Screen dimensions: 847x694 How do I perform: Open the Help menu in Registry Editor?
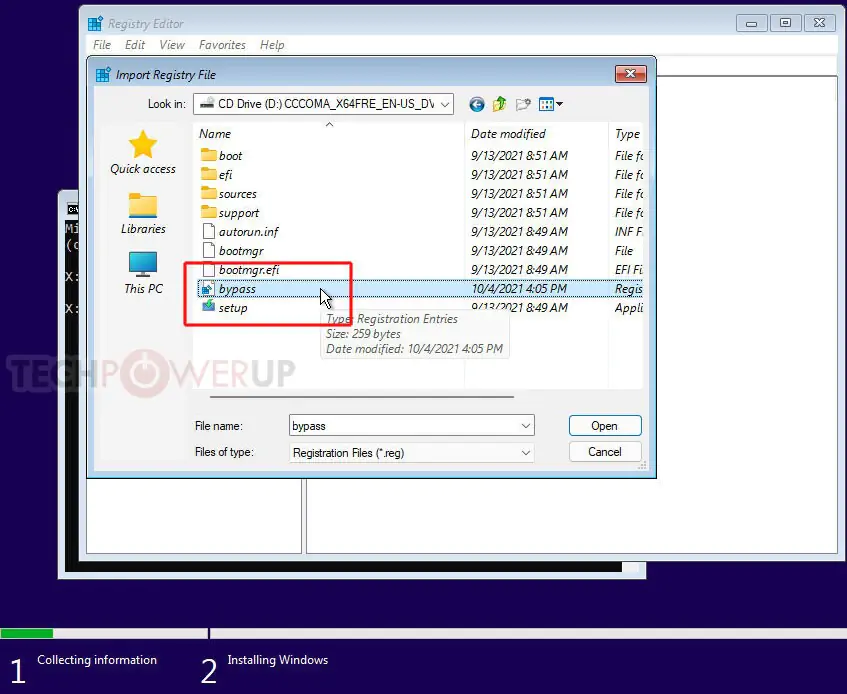pyautogui.click(x=272, y=45)
